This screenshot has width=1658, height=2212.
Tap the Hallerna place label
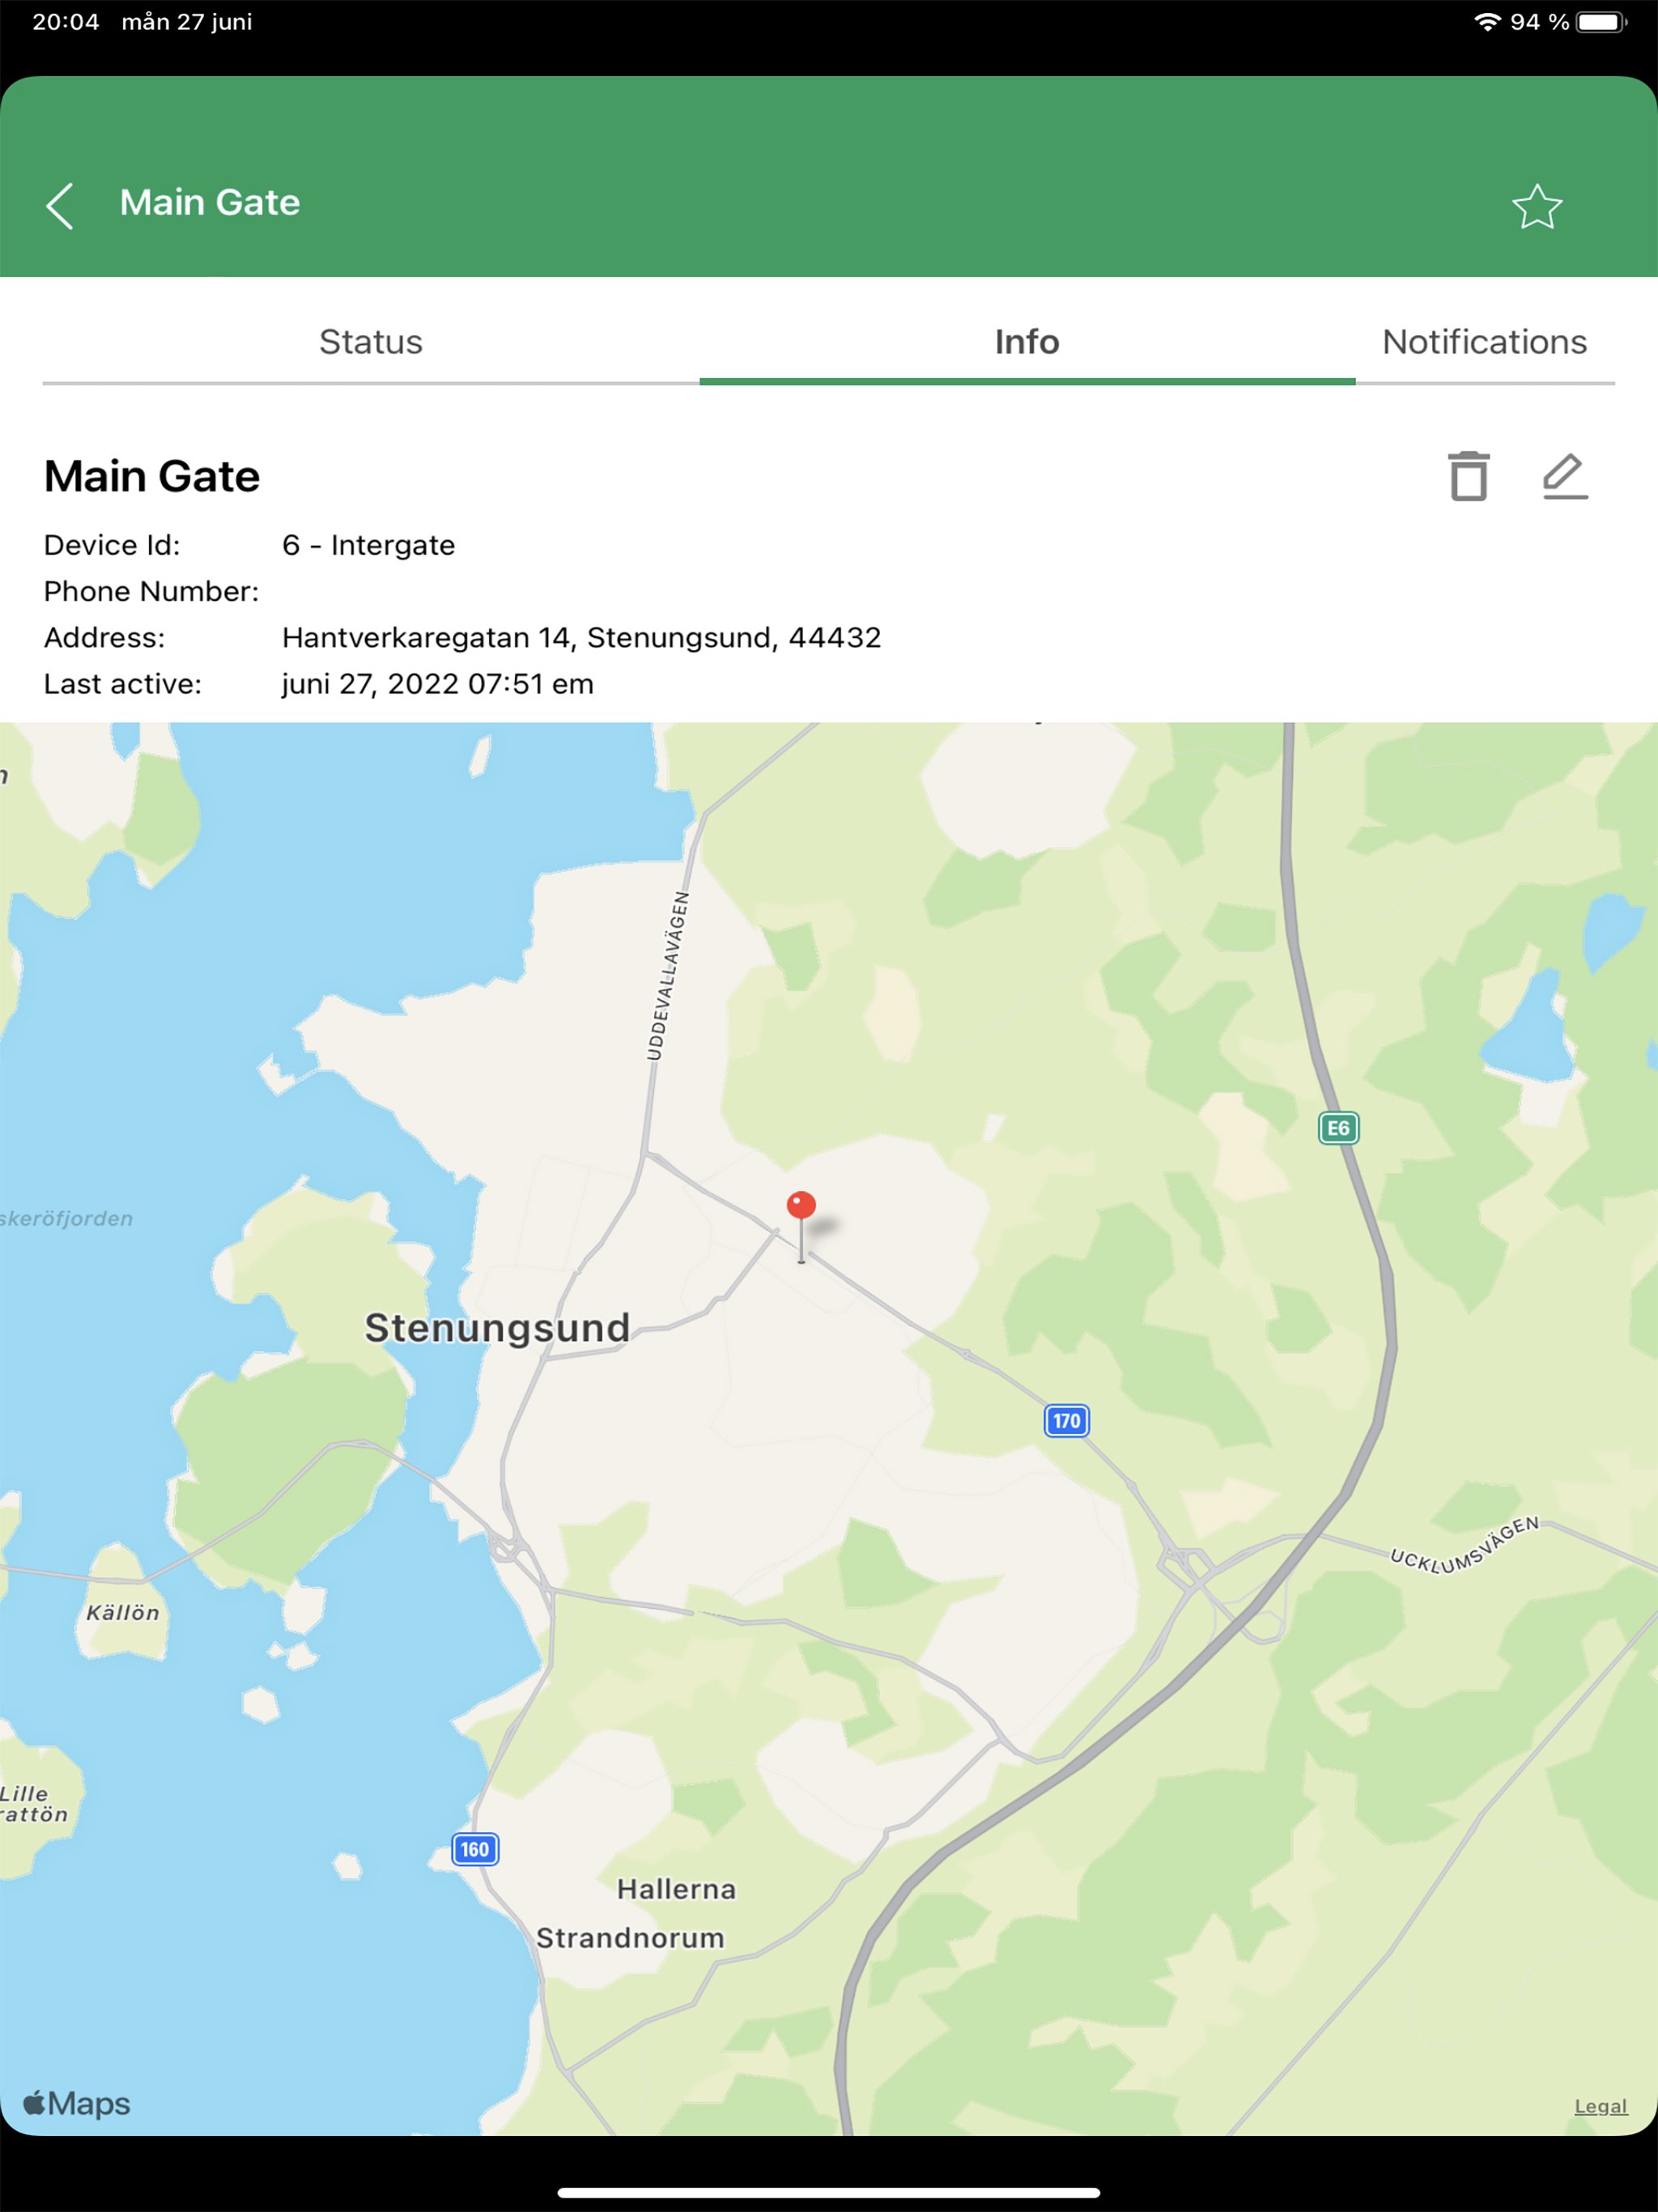point(676,1889)
